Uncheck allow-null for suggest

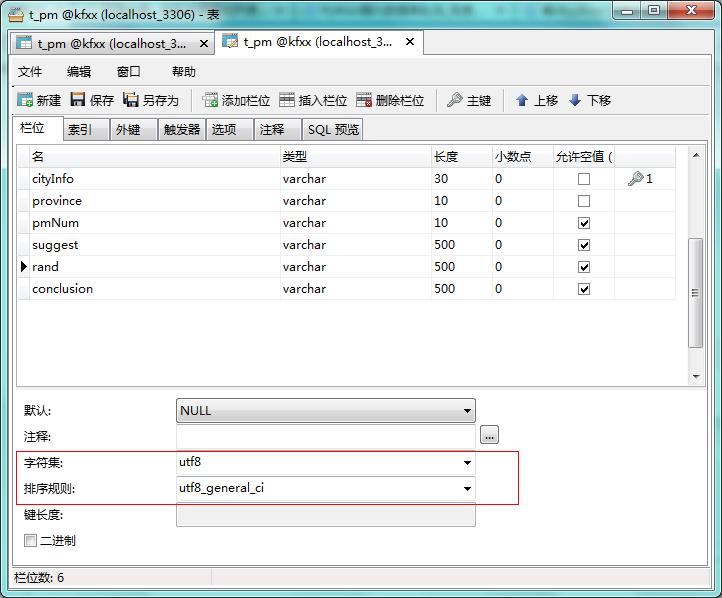point(584,245)
